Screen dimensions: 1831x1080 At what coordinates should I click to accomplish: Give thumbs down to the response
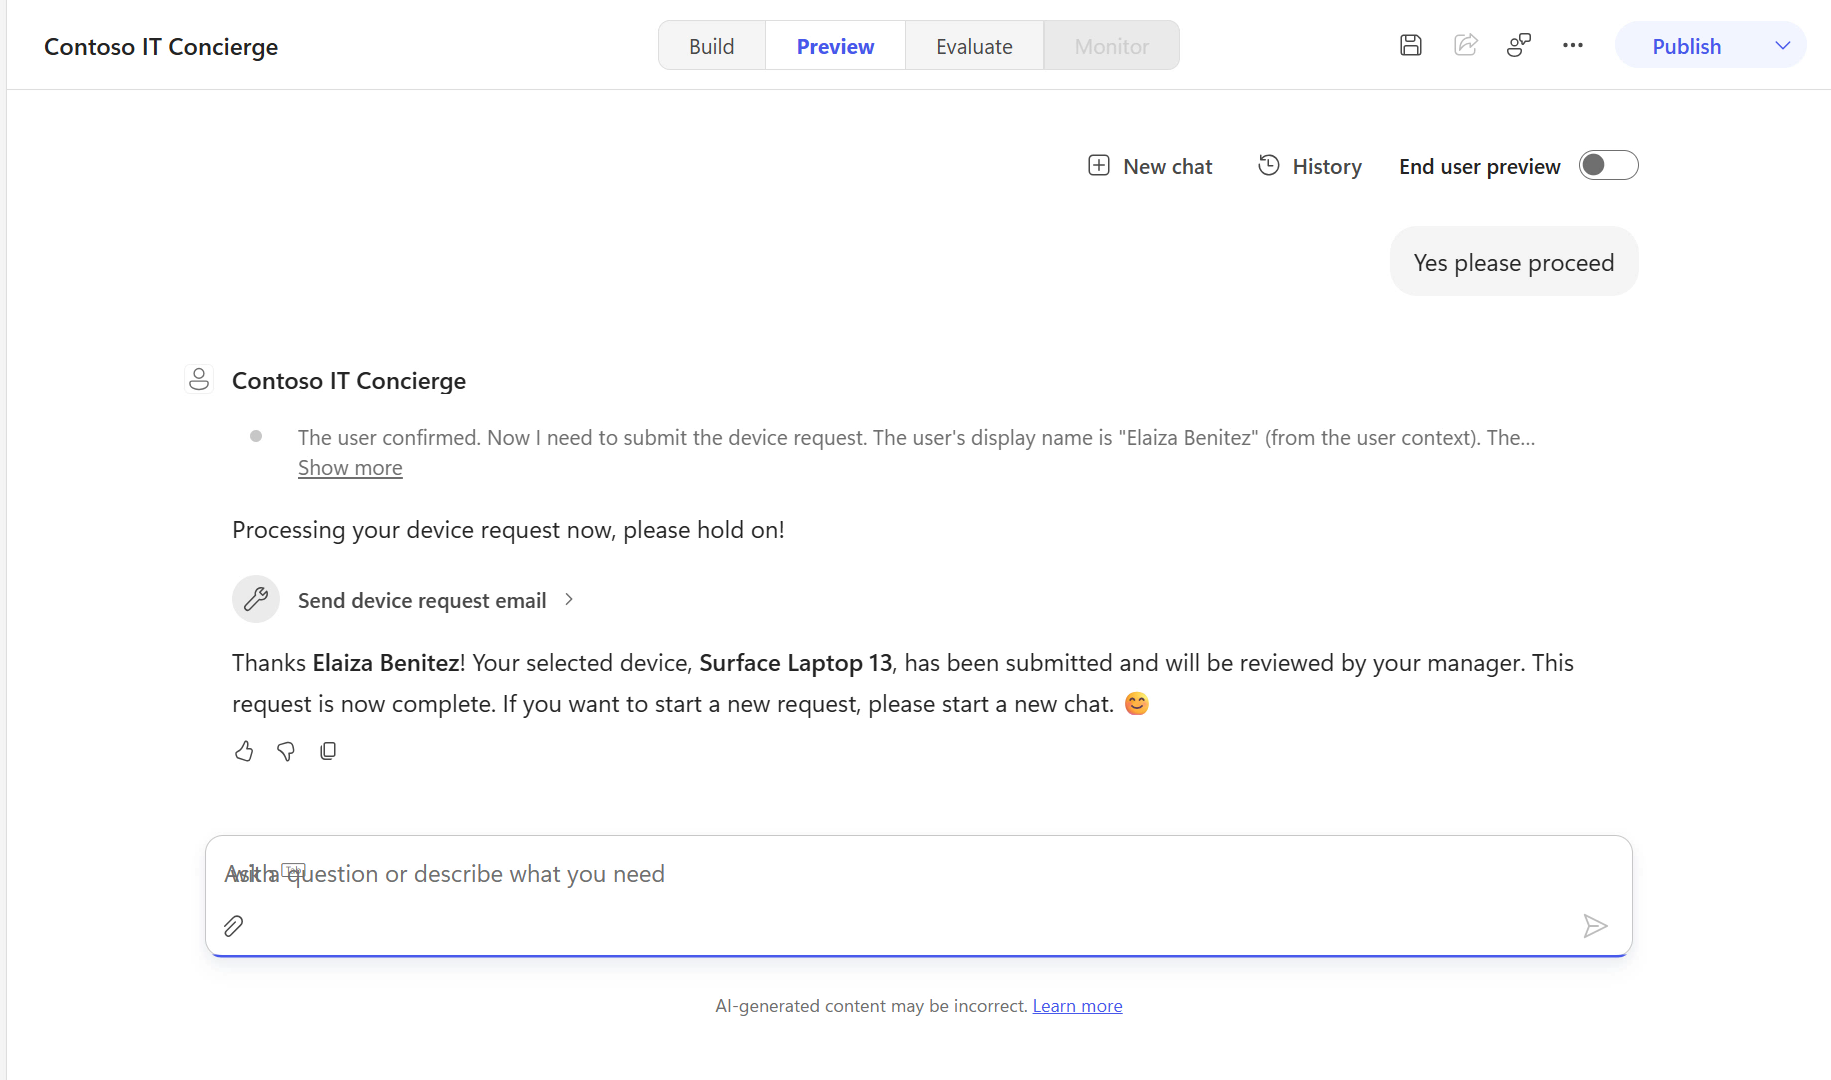pos(286,751)
